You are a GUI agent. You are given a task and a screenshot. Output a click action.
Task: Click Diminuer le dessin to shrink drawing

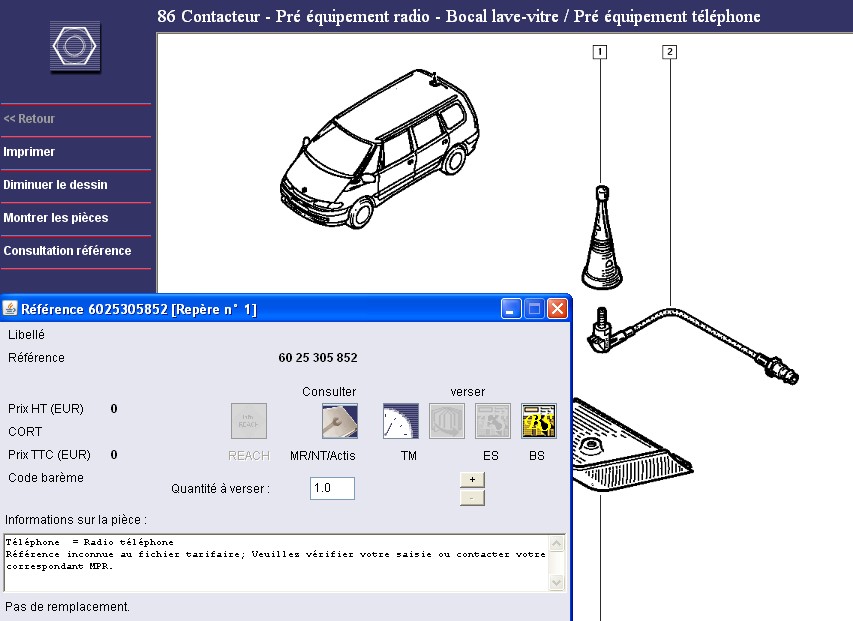[x=56, y=185]
